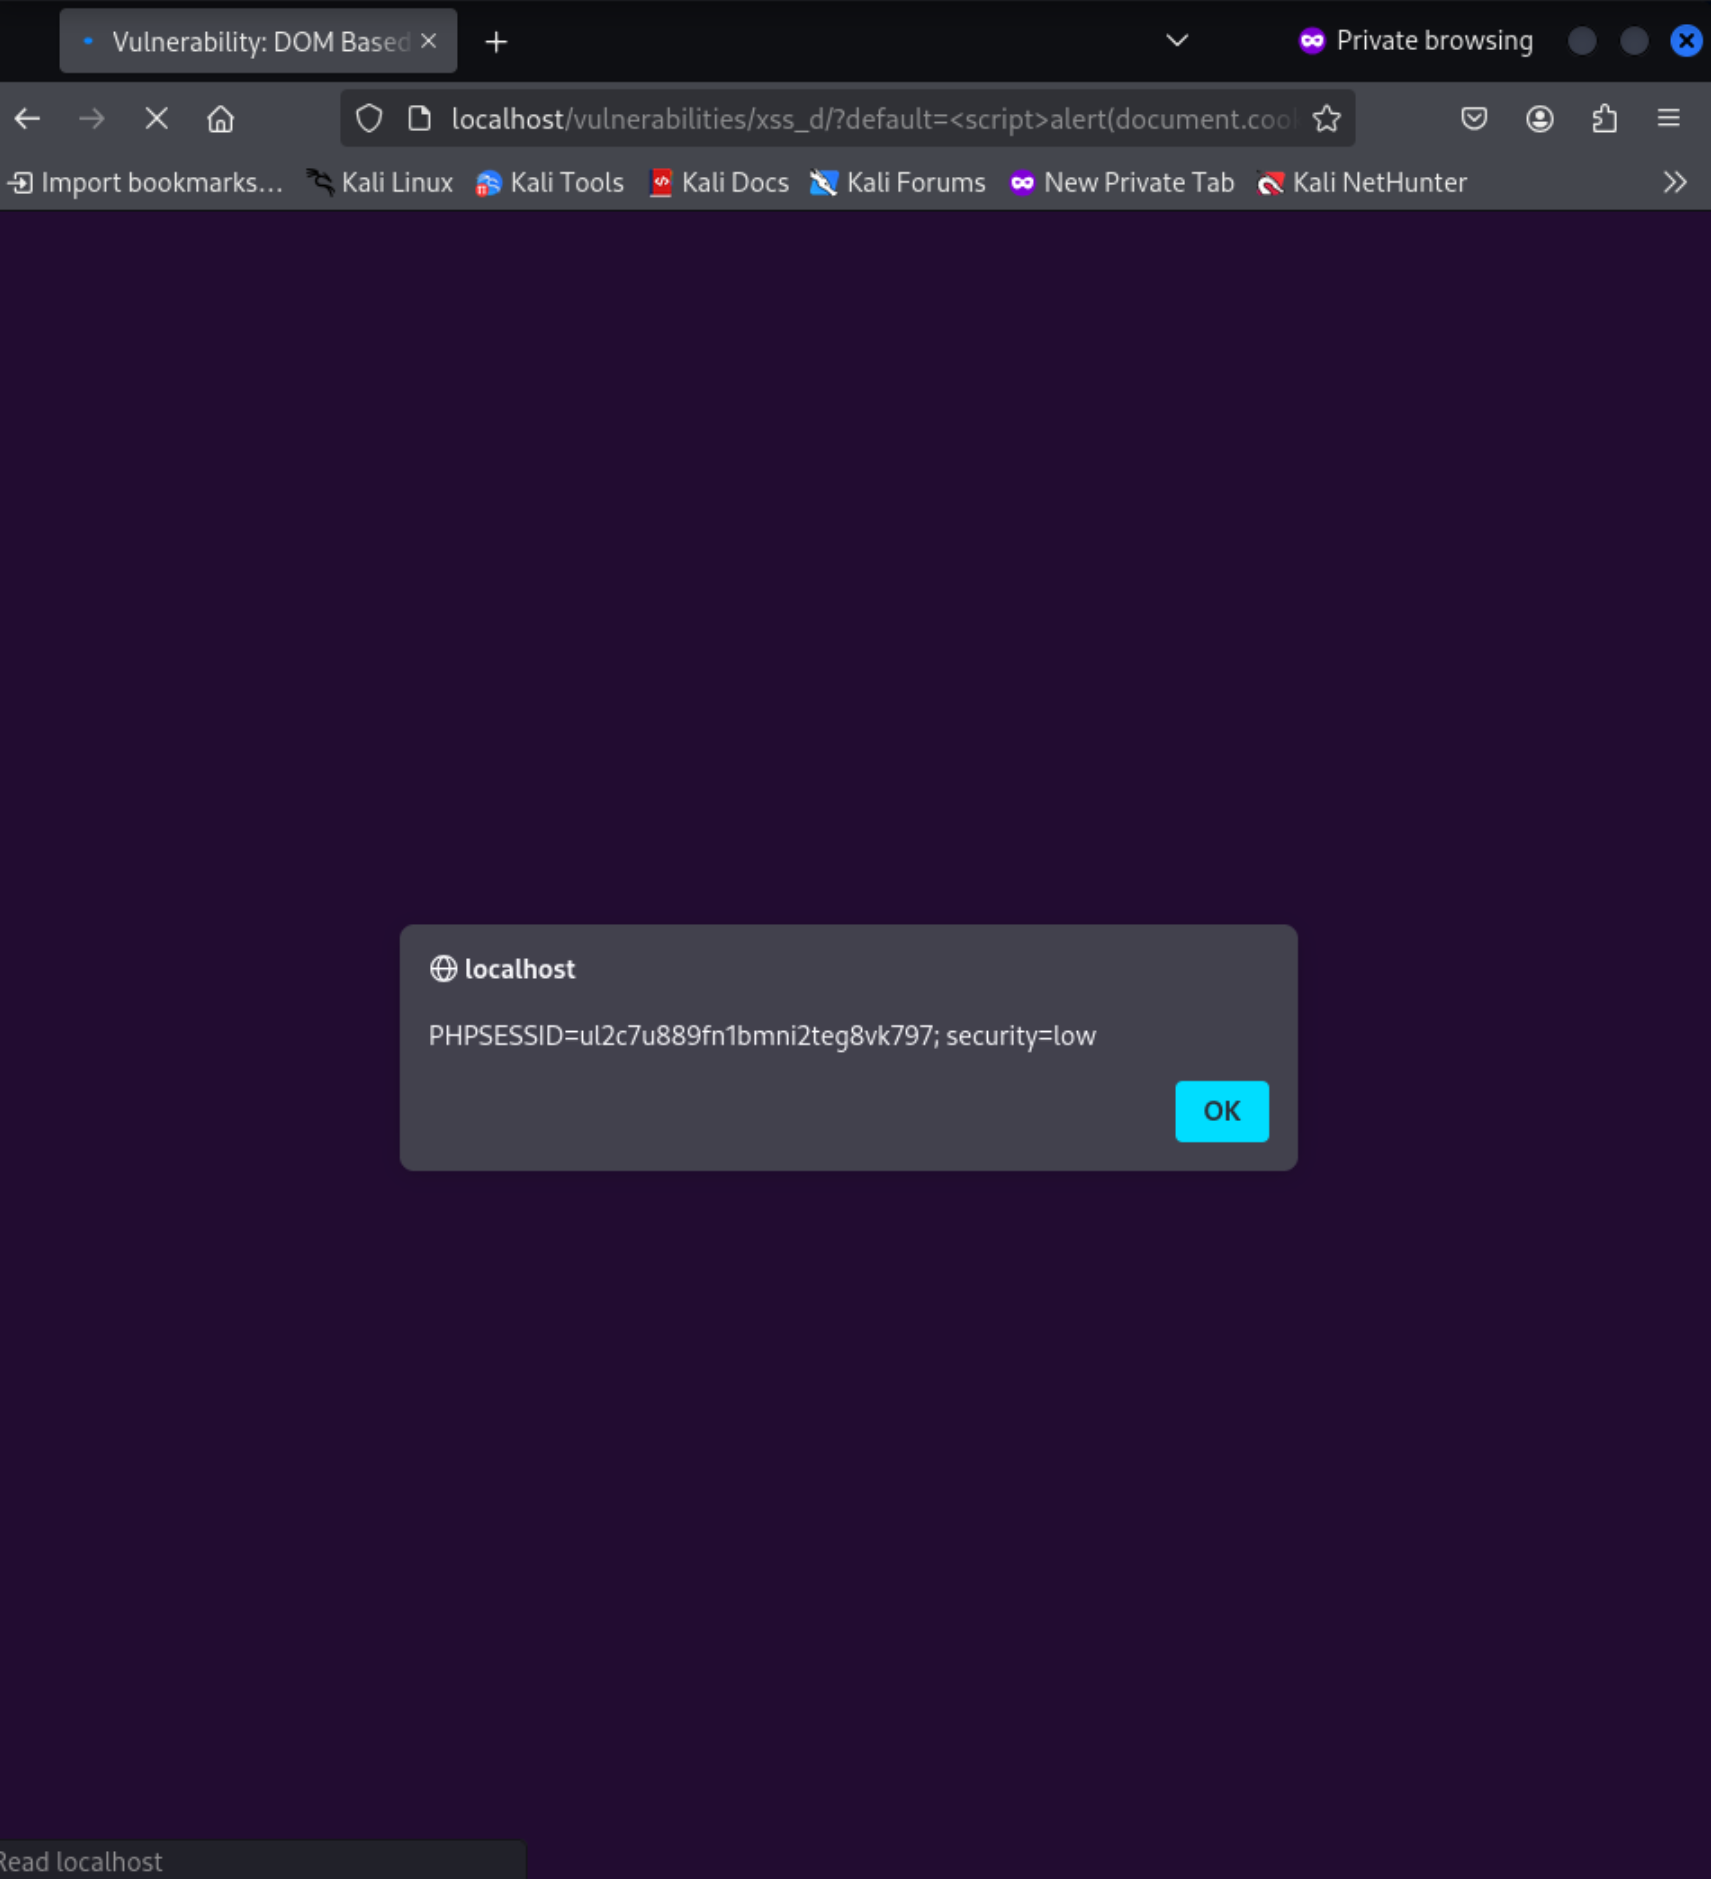Open the Firefox account menu
The image size is (1711, 1879).
pos(1540,119)
